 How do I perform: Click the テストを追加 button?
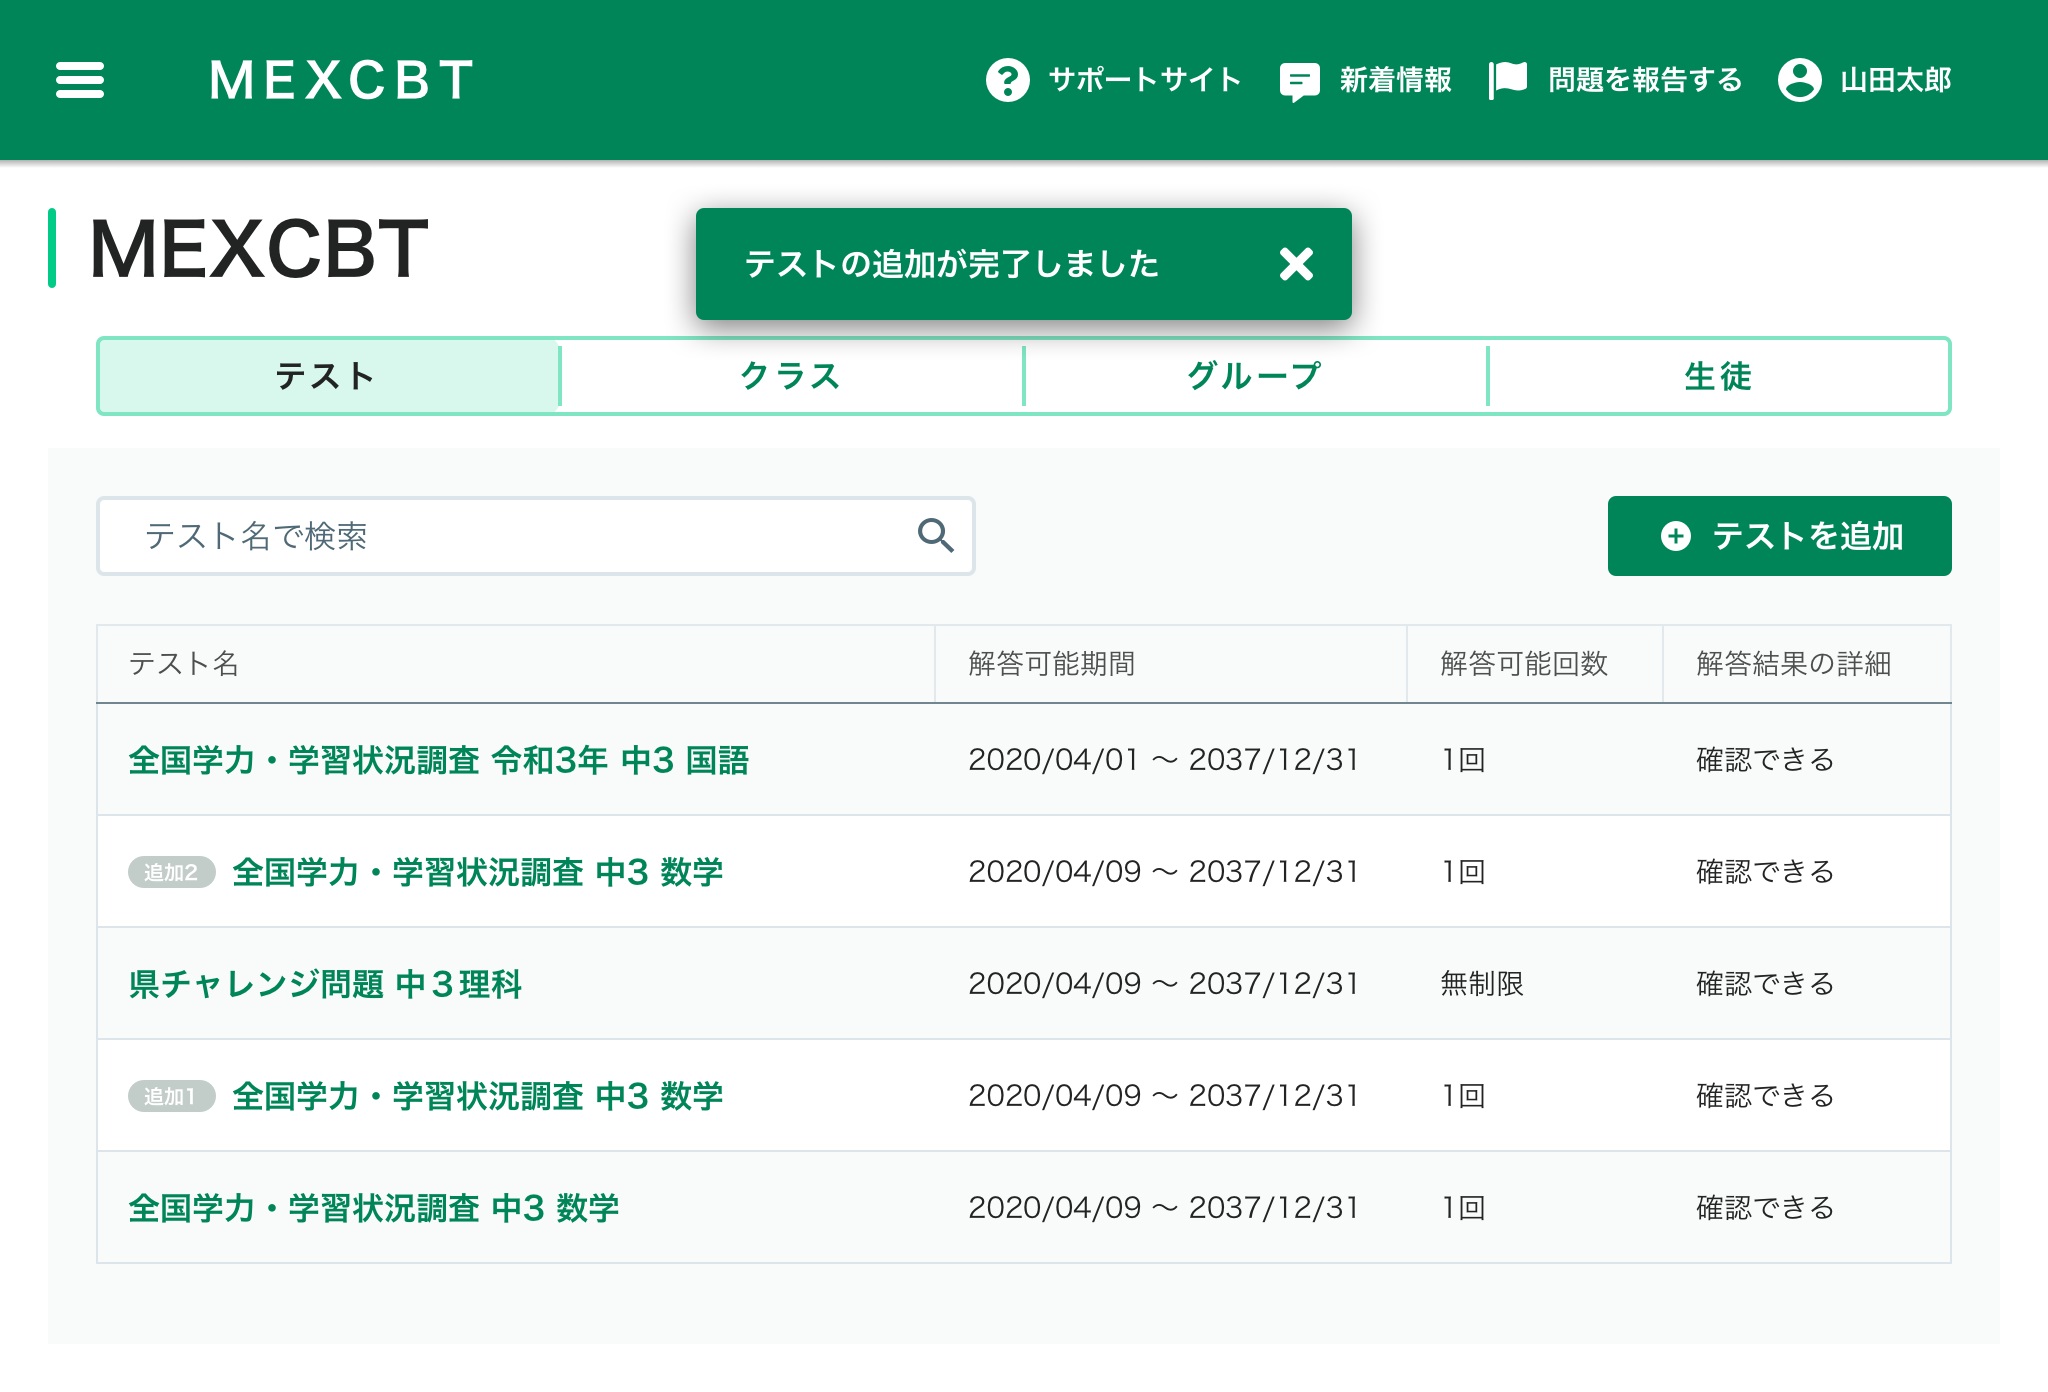coord(1779,536)
